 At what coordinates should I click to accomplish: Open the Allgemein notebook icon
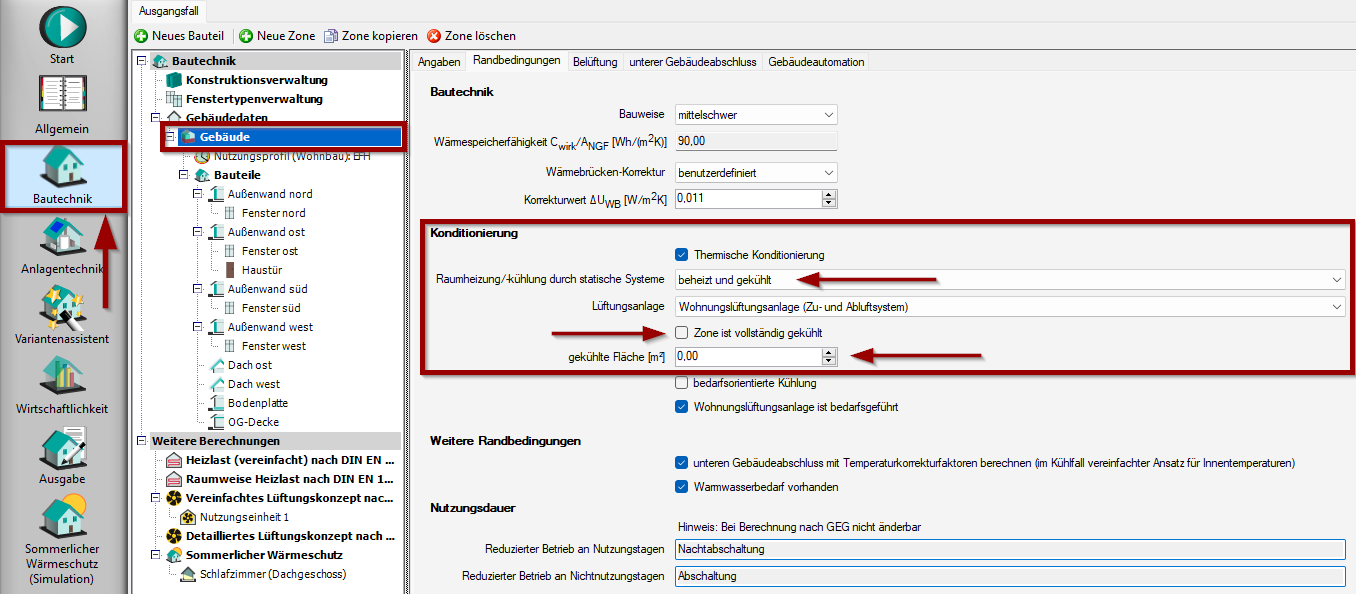62,96
